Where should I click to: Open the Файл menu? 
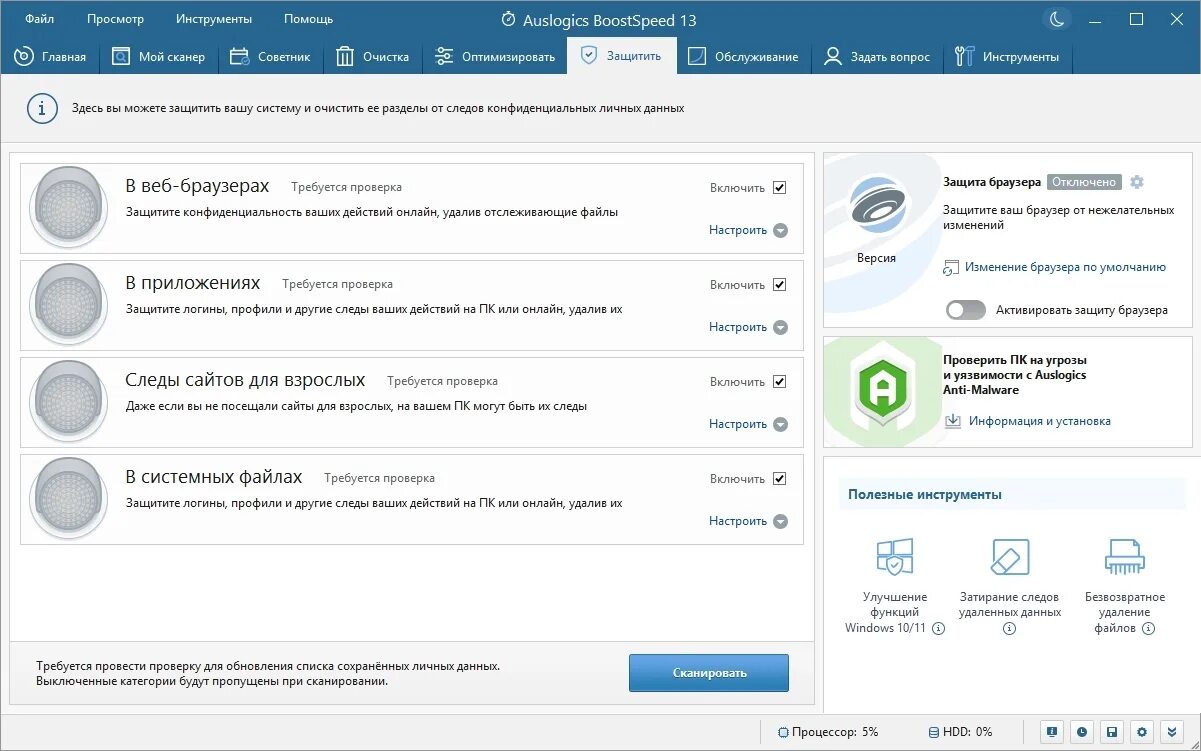pyautogui.click(x=40, y=19)
